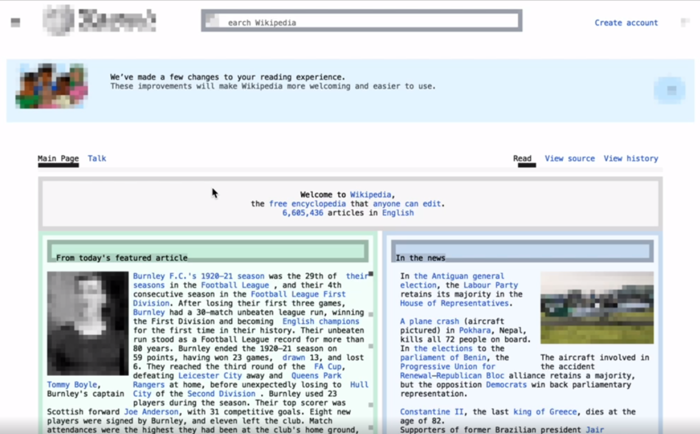Viewport: 700px width, 434px height.
Task: Open the Democrats link
Action: click(x=506, y=385)
